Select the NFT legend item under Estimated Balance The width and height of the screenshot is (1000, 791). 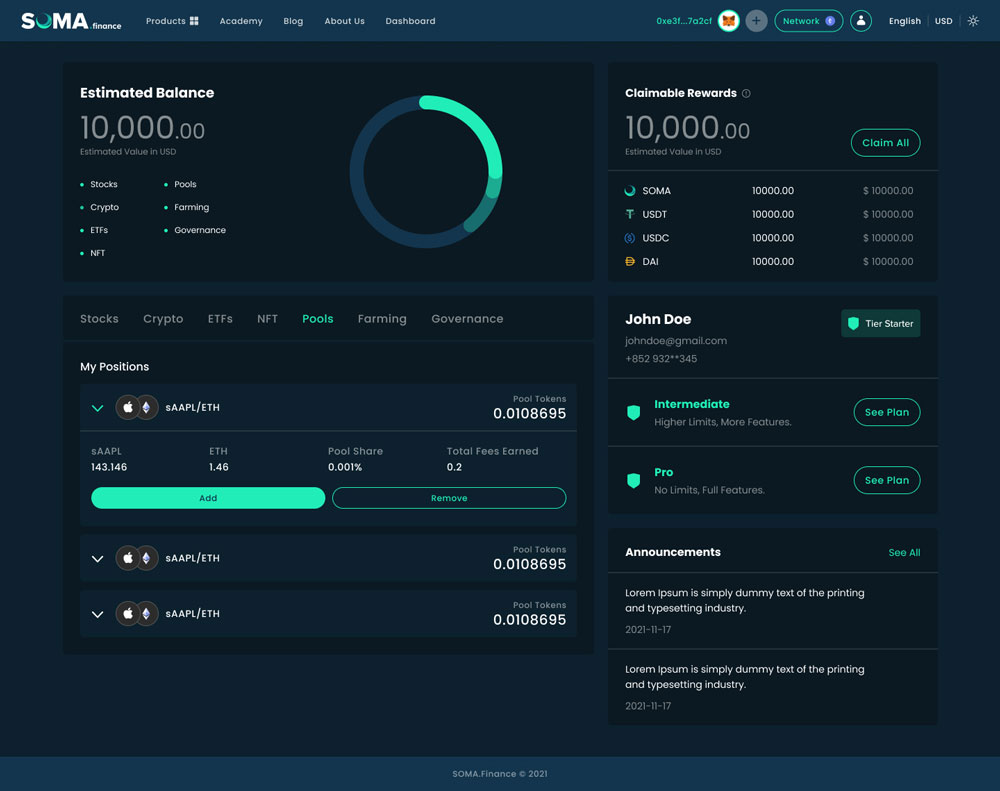tap(92, 253)
